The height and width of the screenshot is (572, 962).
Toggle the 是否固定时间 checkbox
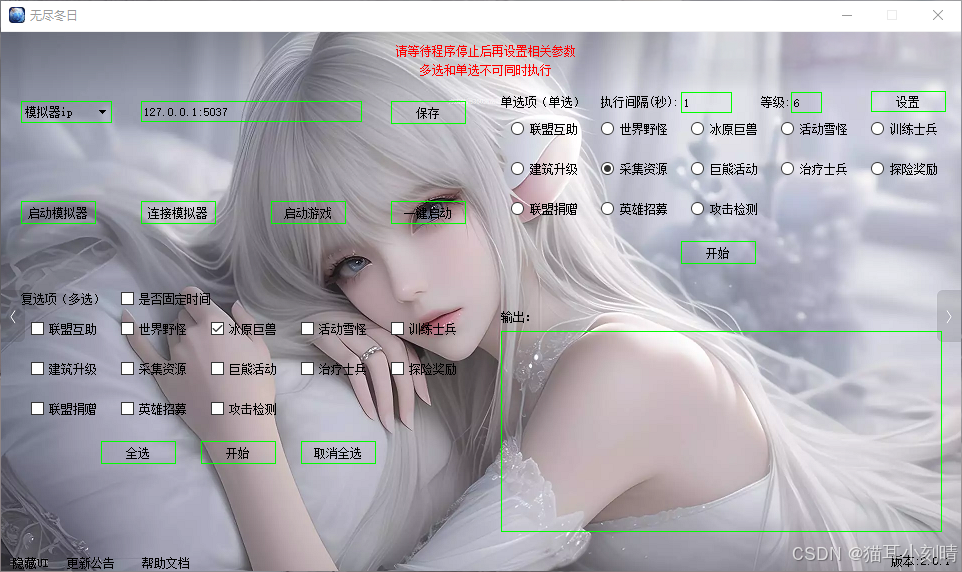128,299
